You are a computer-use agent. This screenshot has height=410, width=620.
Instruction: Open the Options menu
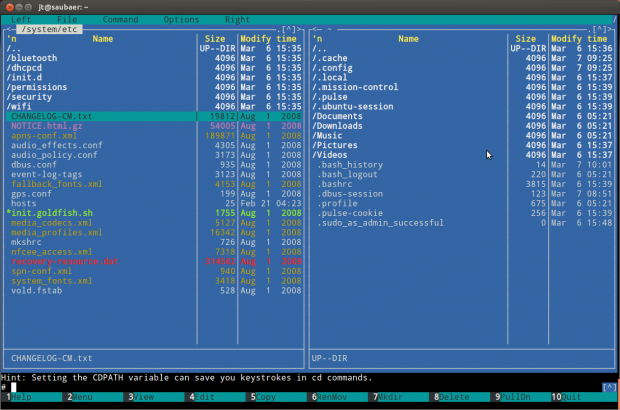181,19
